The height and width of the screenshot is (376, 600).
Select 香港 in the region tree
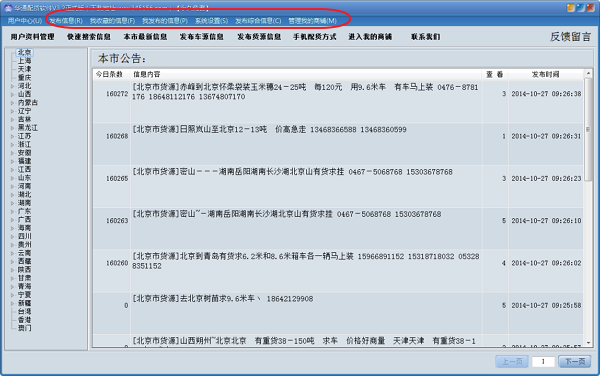coord(24,320)
